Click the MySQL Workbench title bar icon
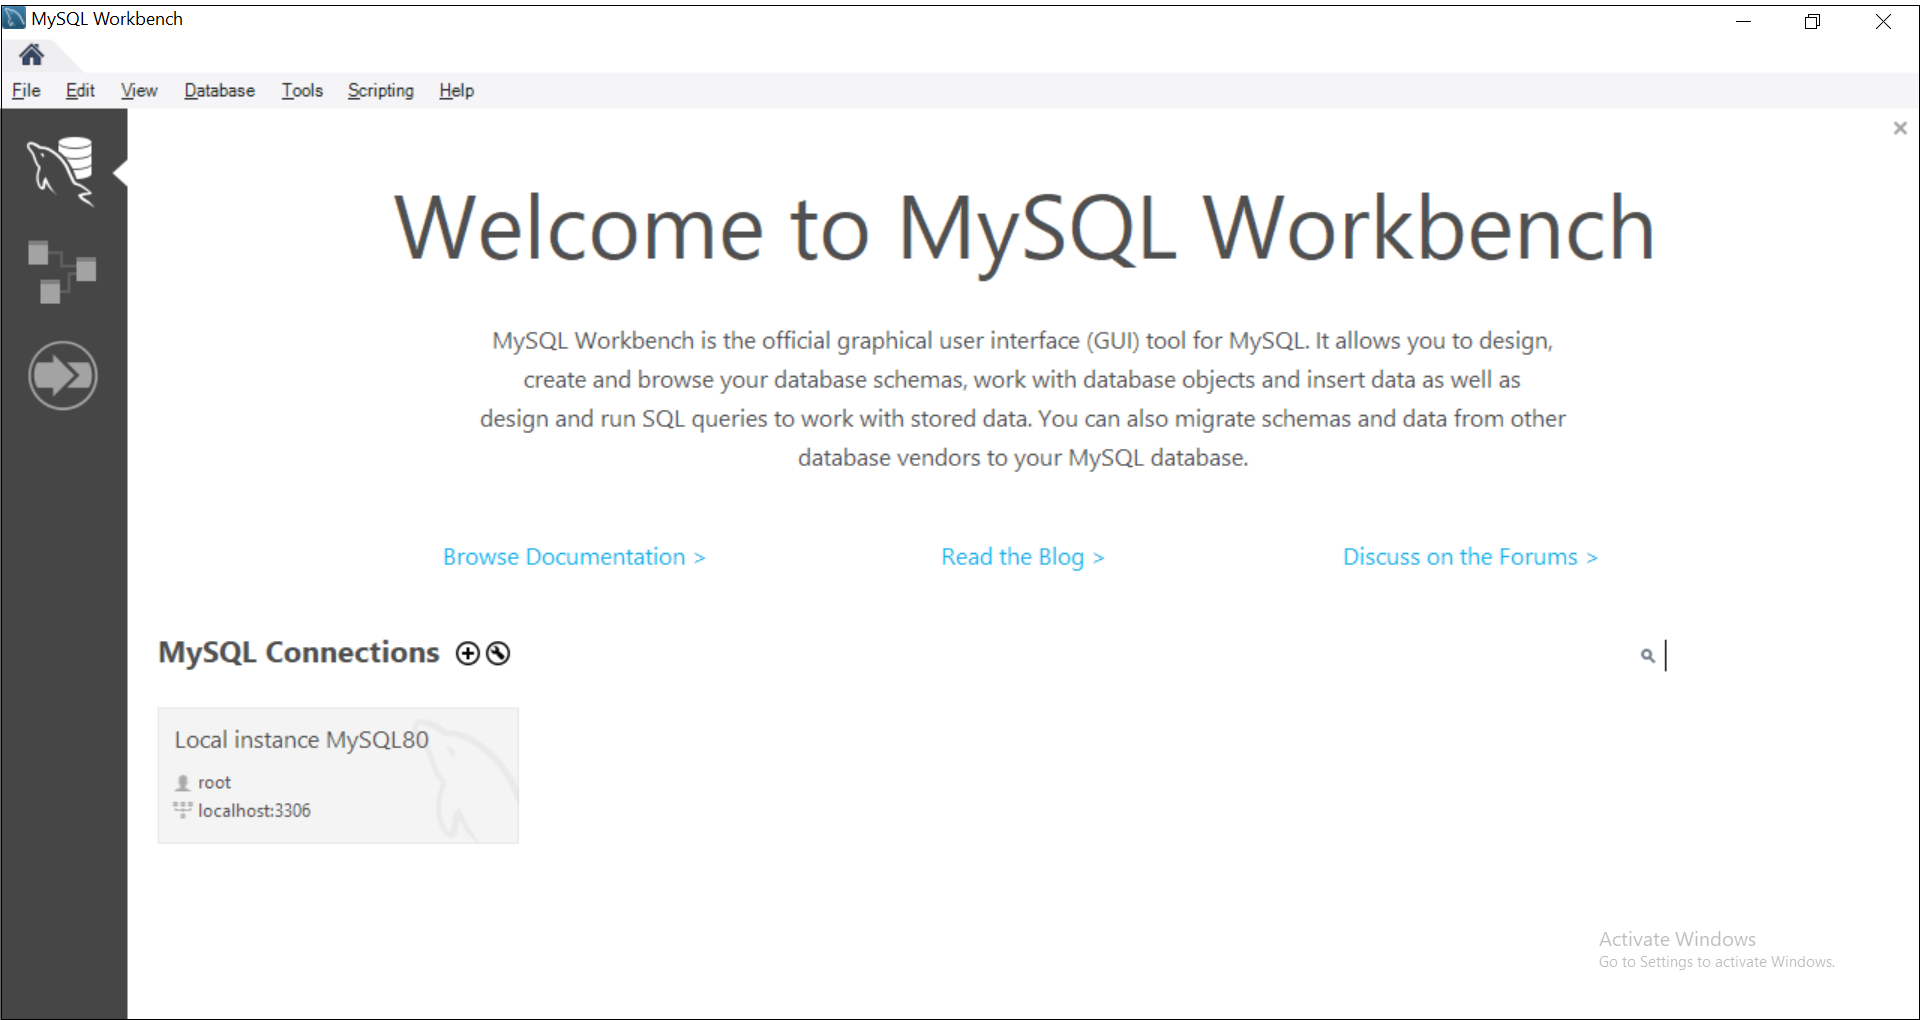The image size is (1920, 1020). point(14,18)
